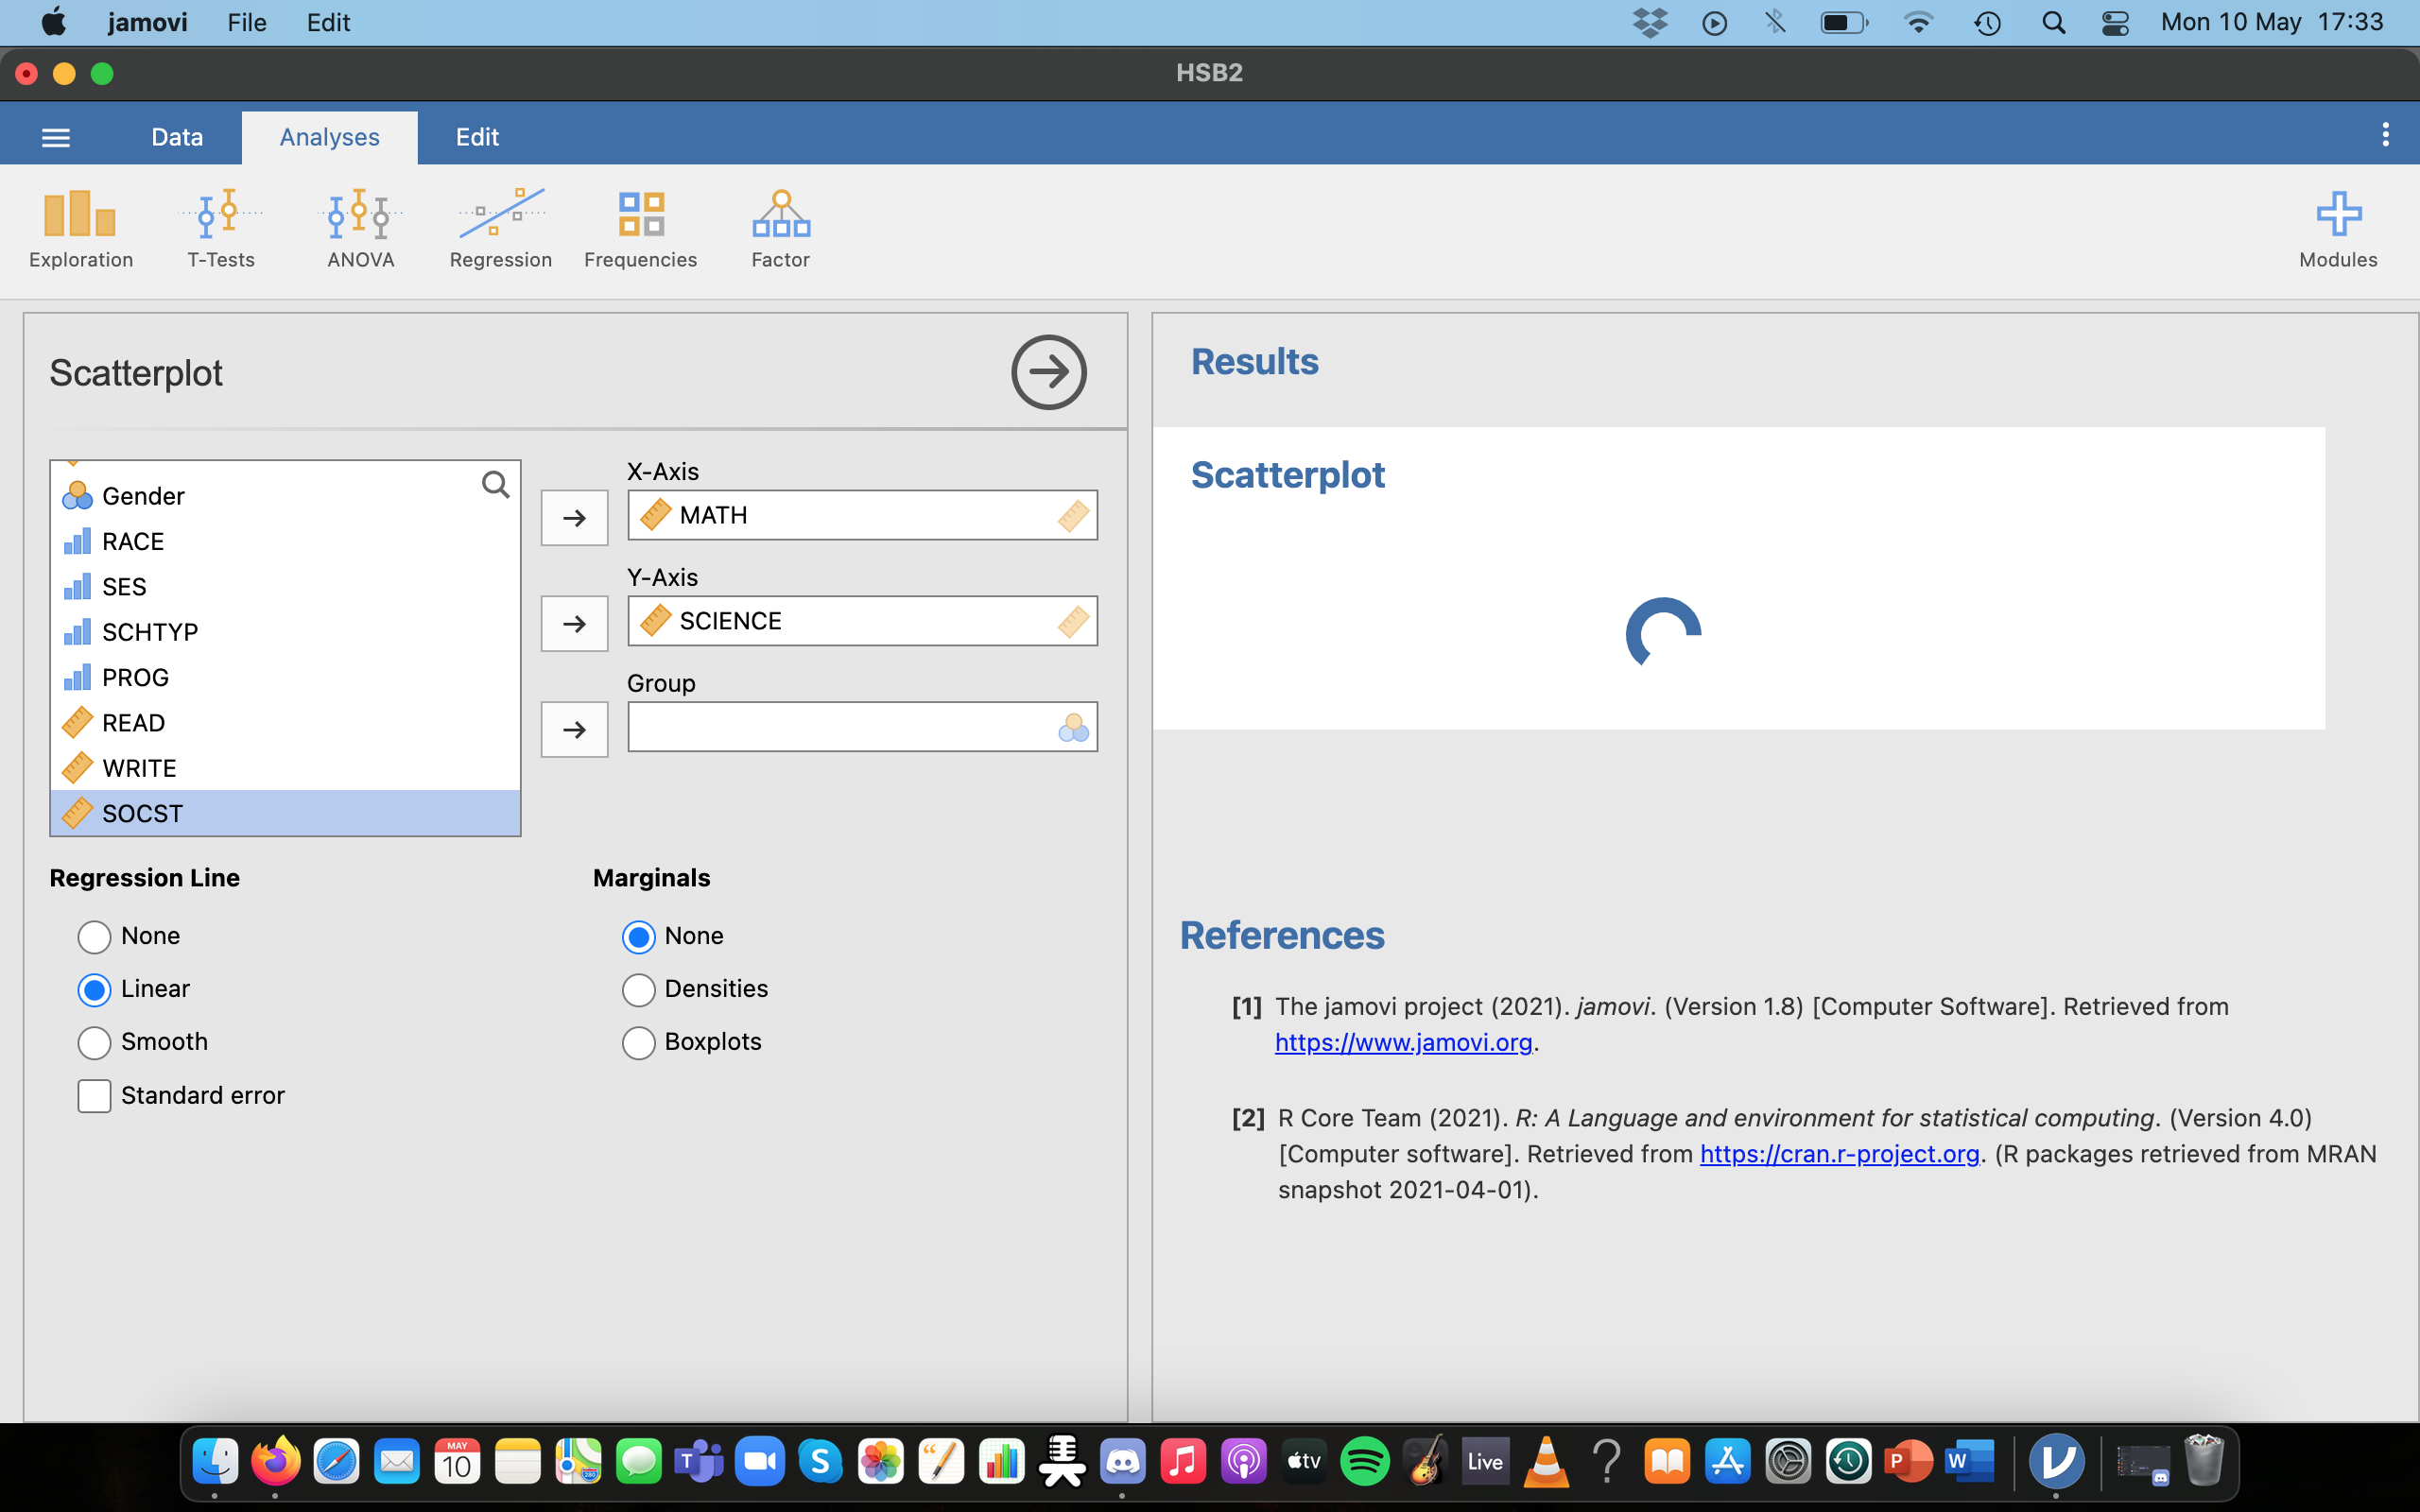The height and width of the screenshot is (1512, 2420).
Task: Open the three-dot options menu
Action: [x=2384, y=133]
